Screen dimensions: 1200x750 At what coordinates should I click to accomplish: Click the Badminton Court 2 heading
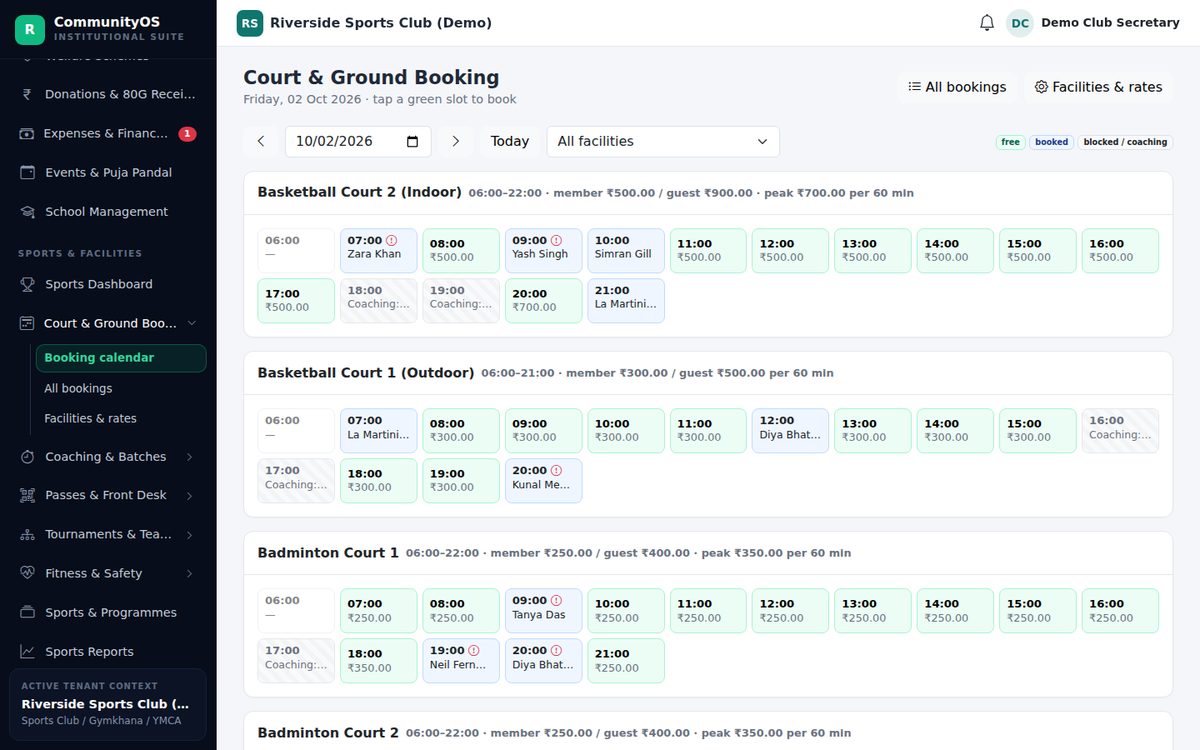(328, 732)
